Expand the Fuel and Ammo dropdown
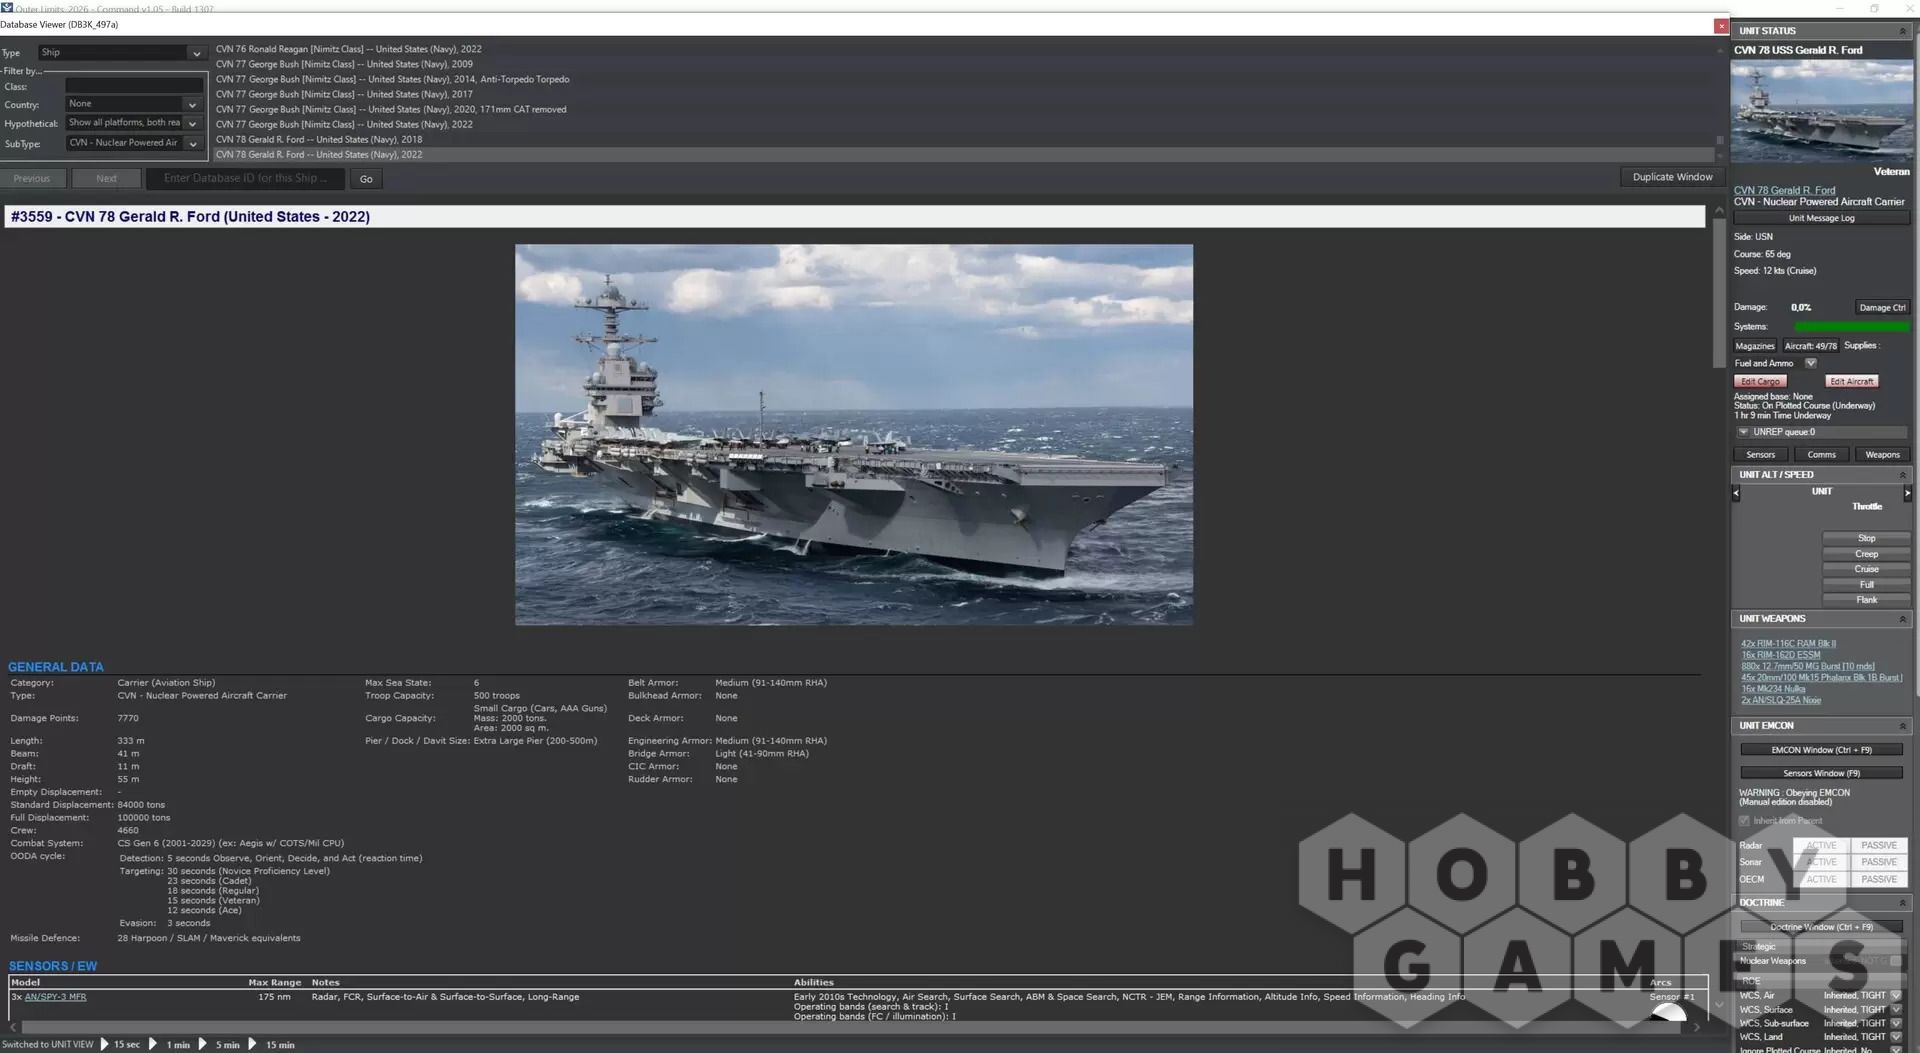This screenshot has height=1053, width=1920. point(1810,363)
